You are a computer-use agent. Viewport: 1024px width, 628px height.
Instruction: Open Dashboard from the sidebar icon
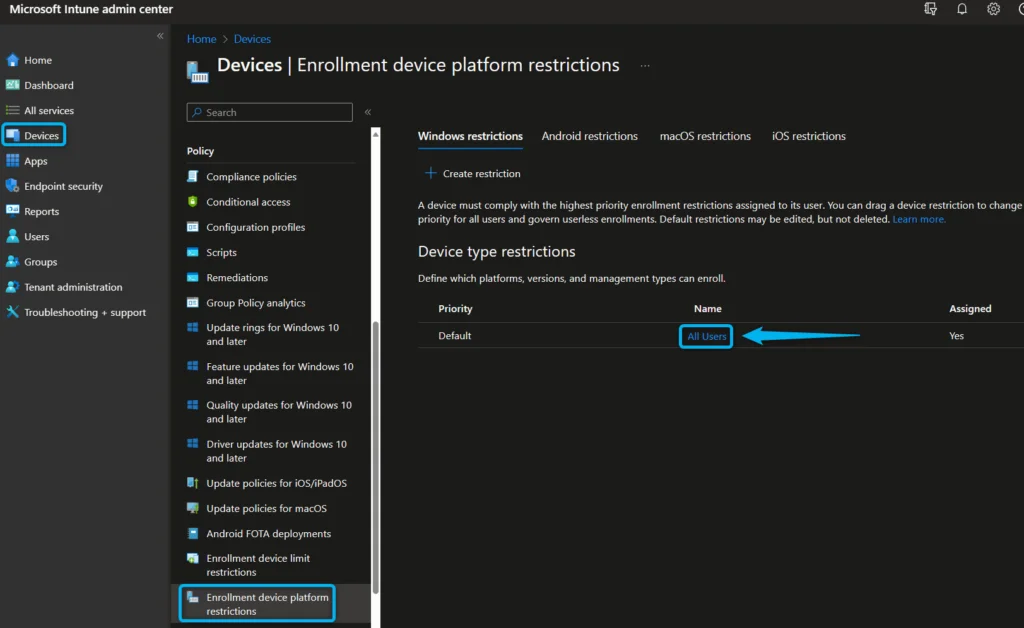13,85
